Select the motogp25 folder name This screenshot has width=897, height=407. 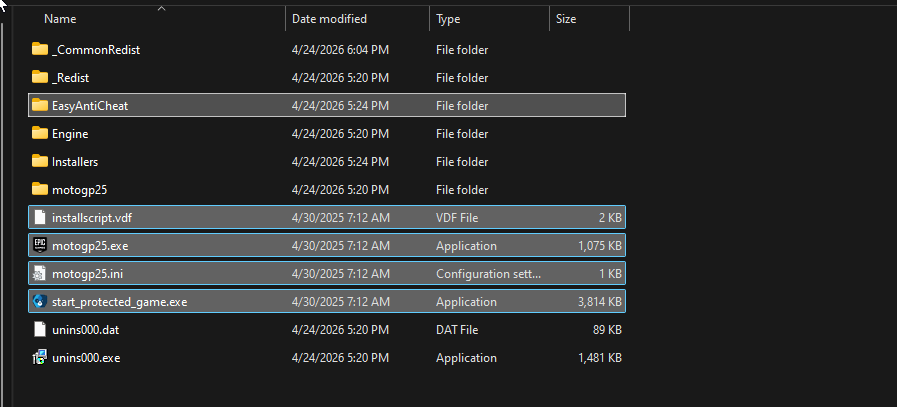(x=79, y=189)
